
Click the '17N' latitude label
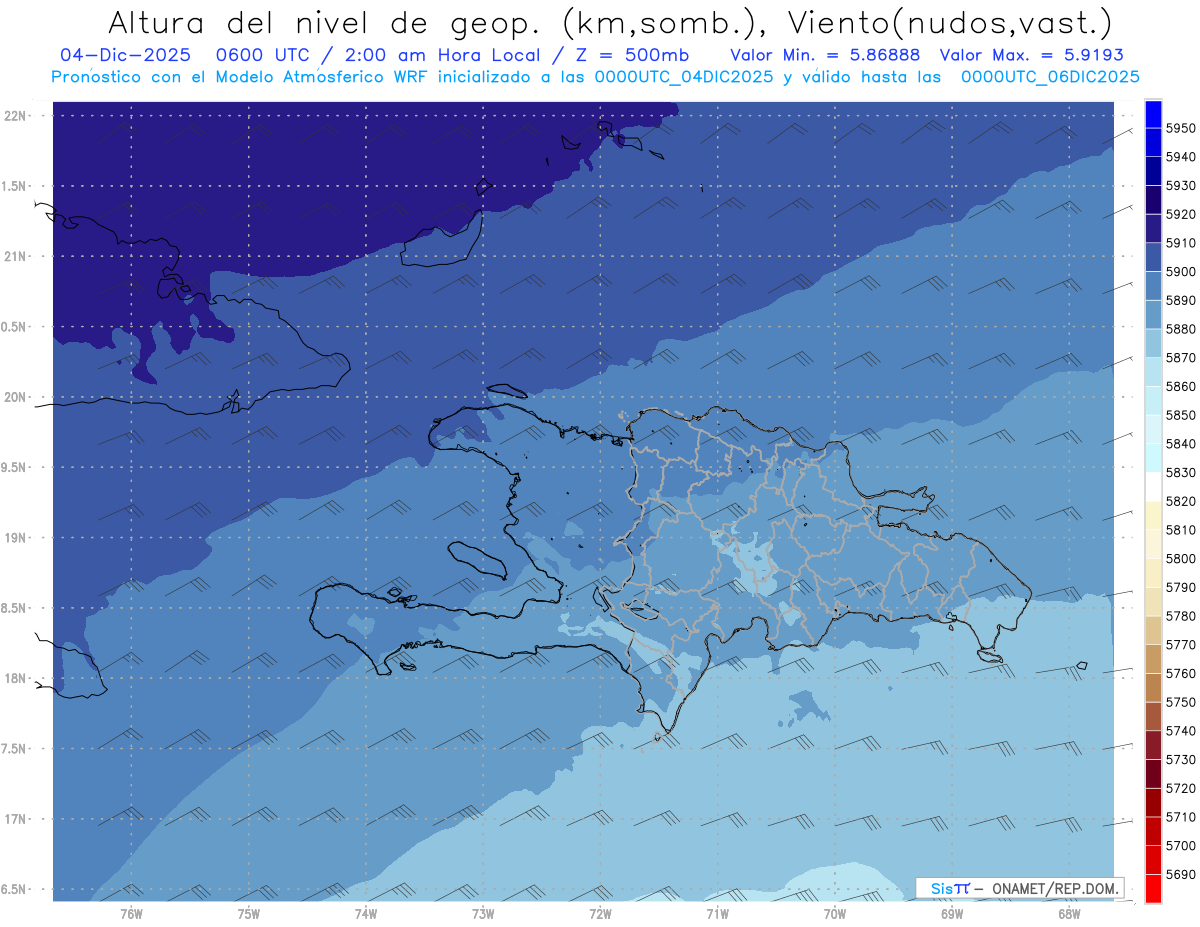(x=16, y=819)
